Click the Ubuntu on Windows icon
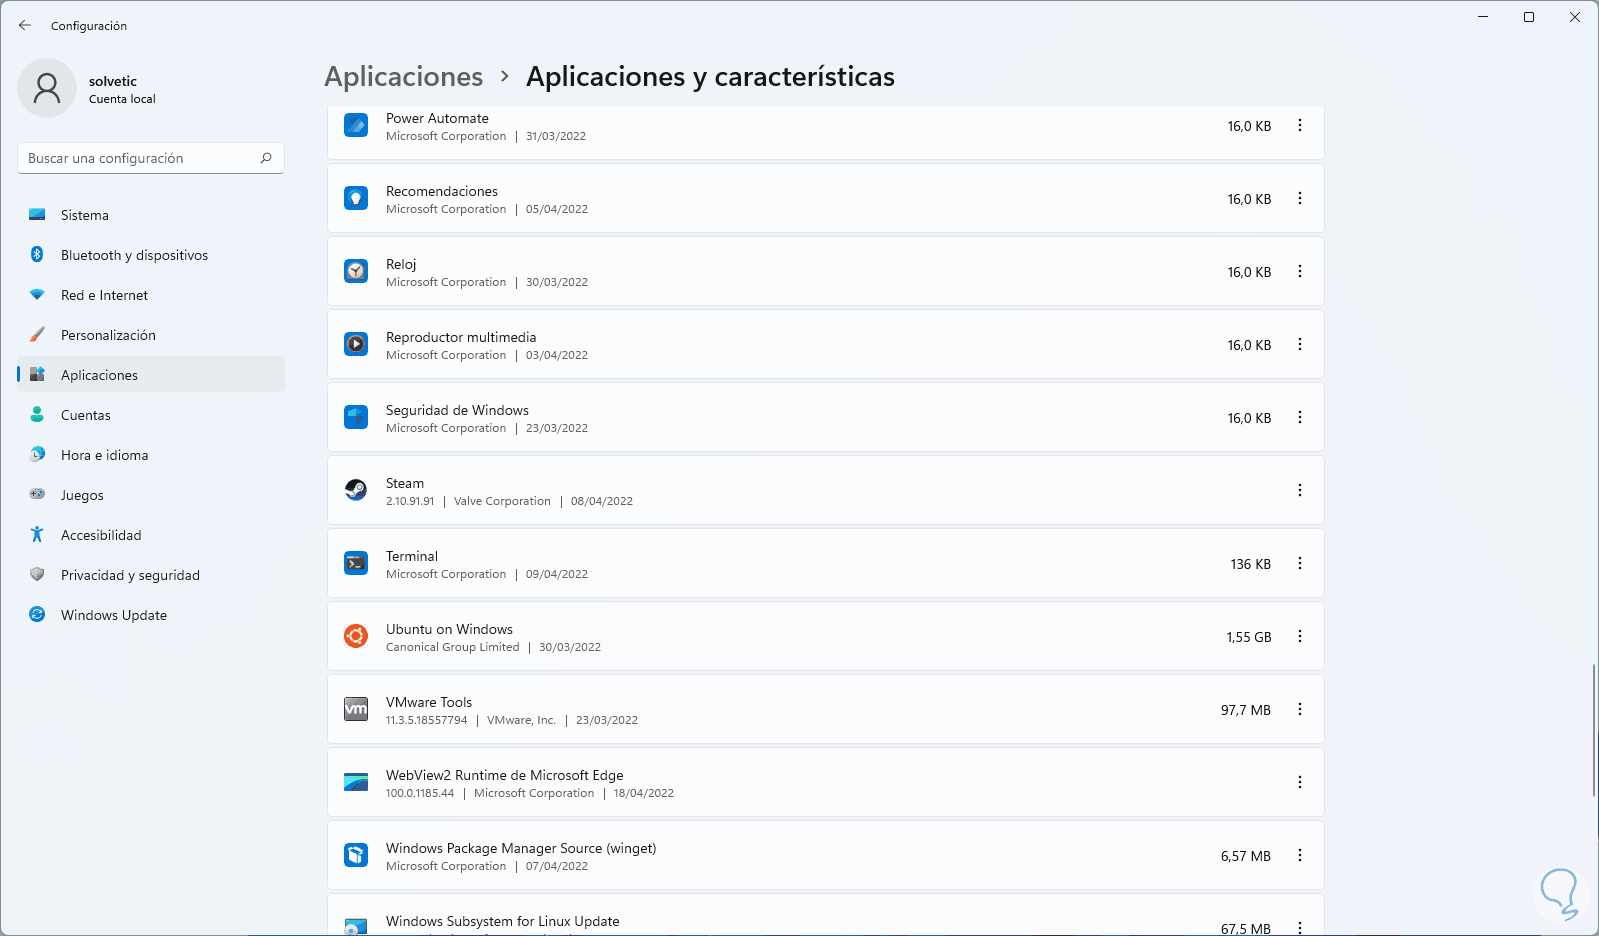The width and height of the screenshot is (1599, 936). 356,636
